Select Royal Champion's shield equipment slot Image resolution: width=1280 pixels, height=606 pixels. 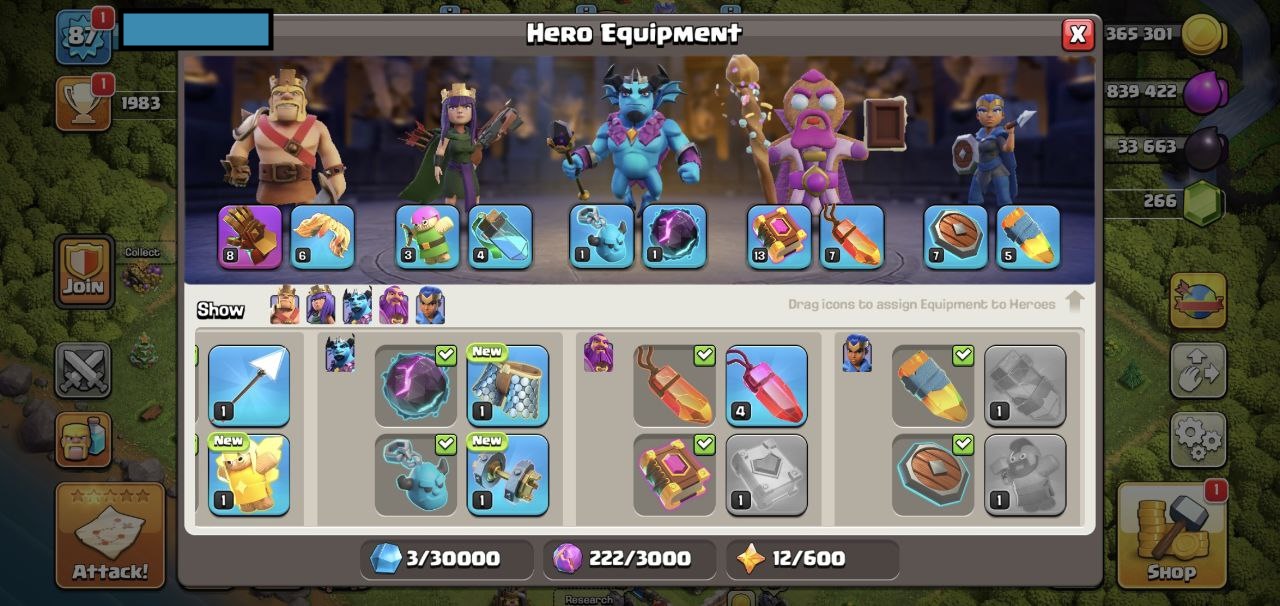point(955,237)
